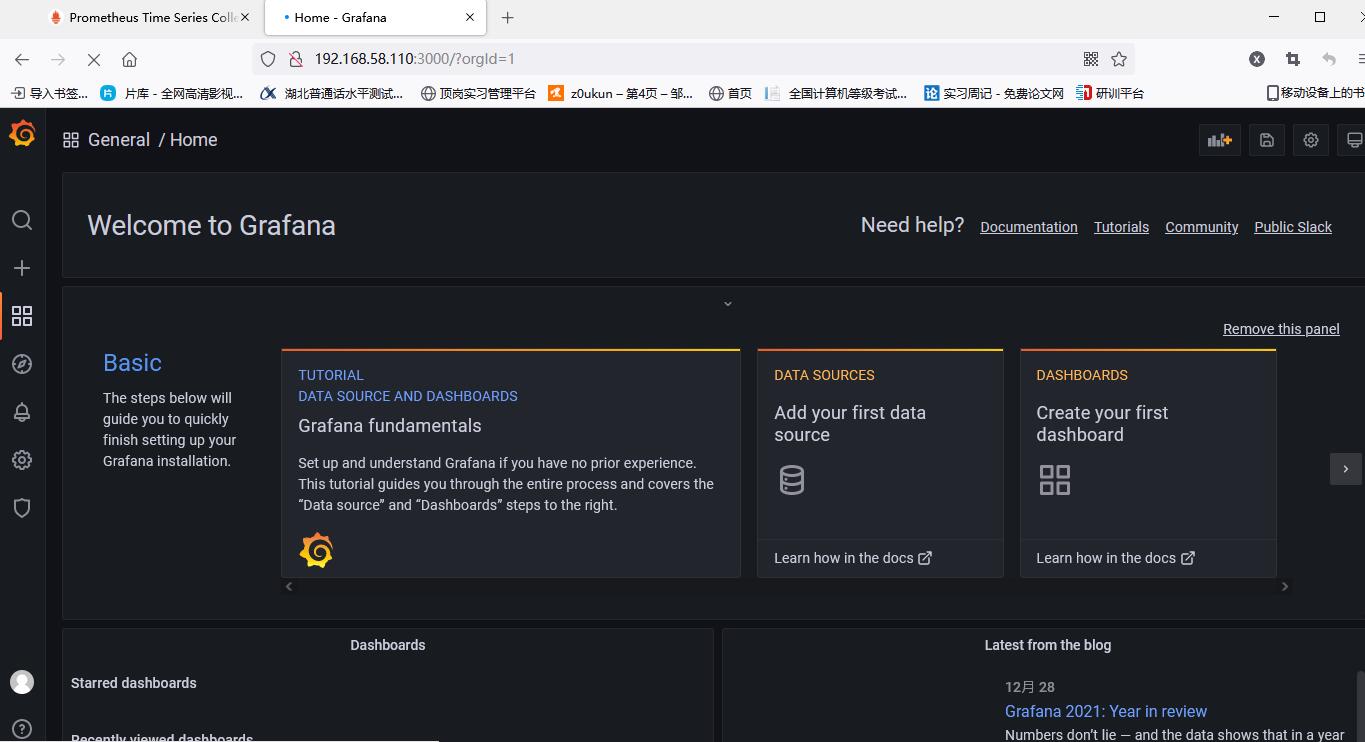Viewport: 1365px width, 742px height.
Task: Click Home in the breadcrumb
Action: (194, 140)
